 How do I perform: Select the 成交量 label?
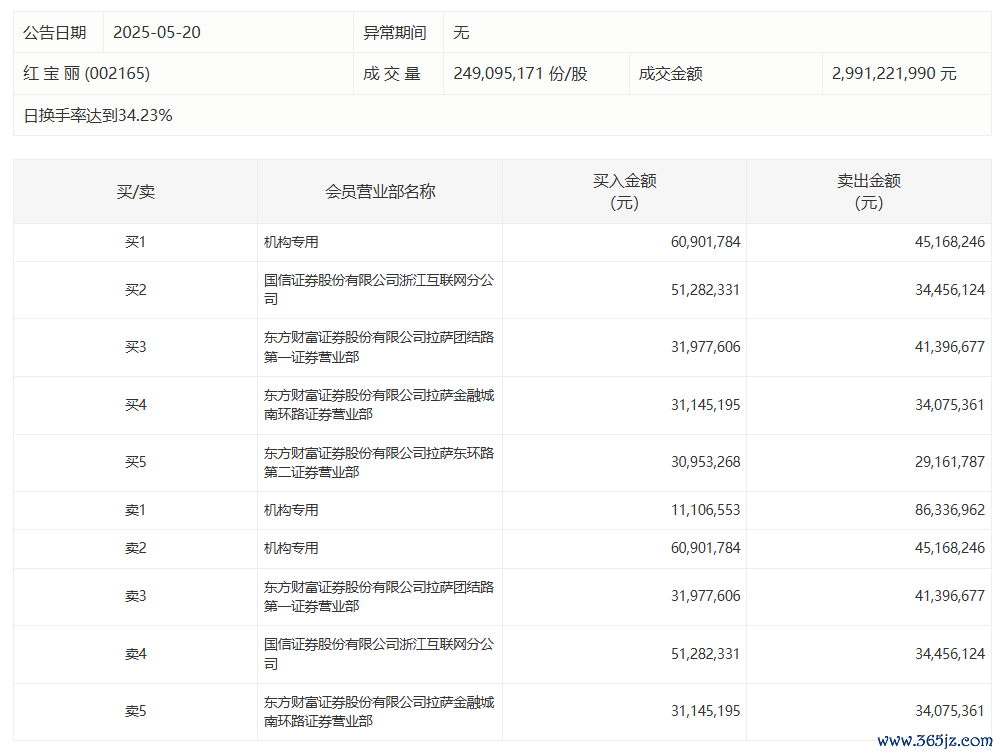pos(392,73)
